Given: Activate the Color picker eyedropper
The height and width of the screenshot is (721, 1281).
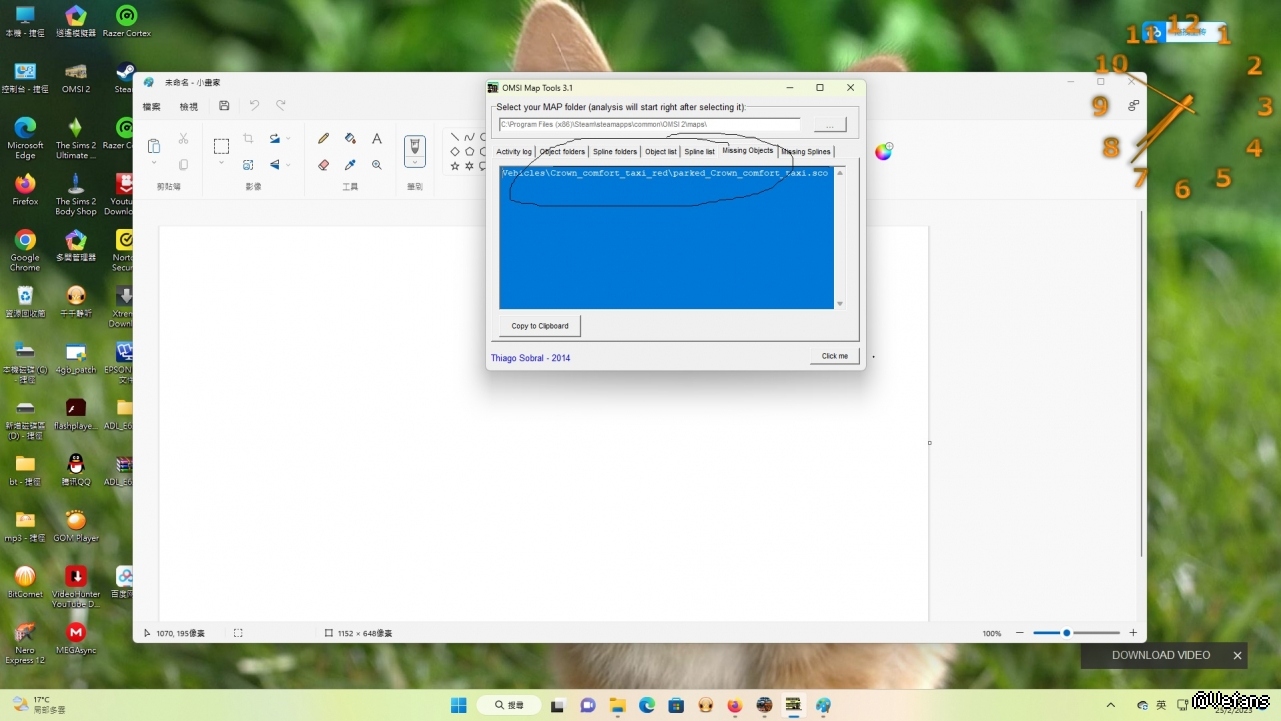Looking at the screenshot, I should click(350, 165).
